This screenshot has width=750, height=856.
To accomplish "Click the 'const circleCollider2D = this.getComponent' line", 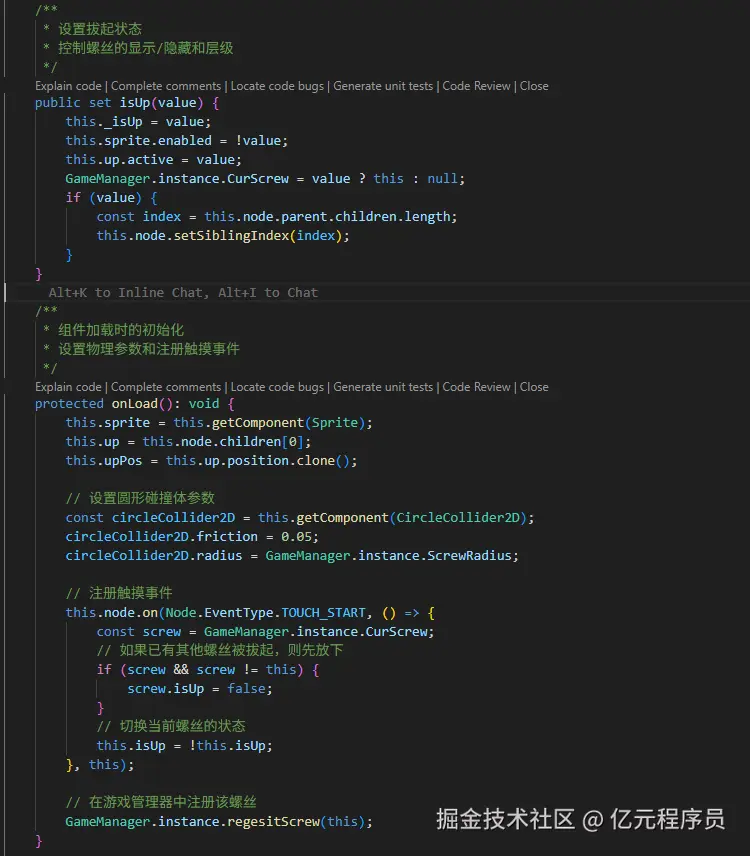I will point(300,518).
